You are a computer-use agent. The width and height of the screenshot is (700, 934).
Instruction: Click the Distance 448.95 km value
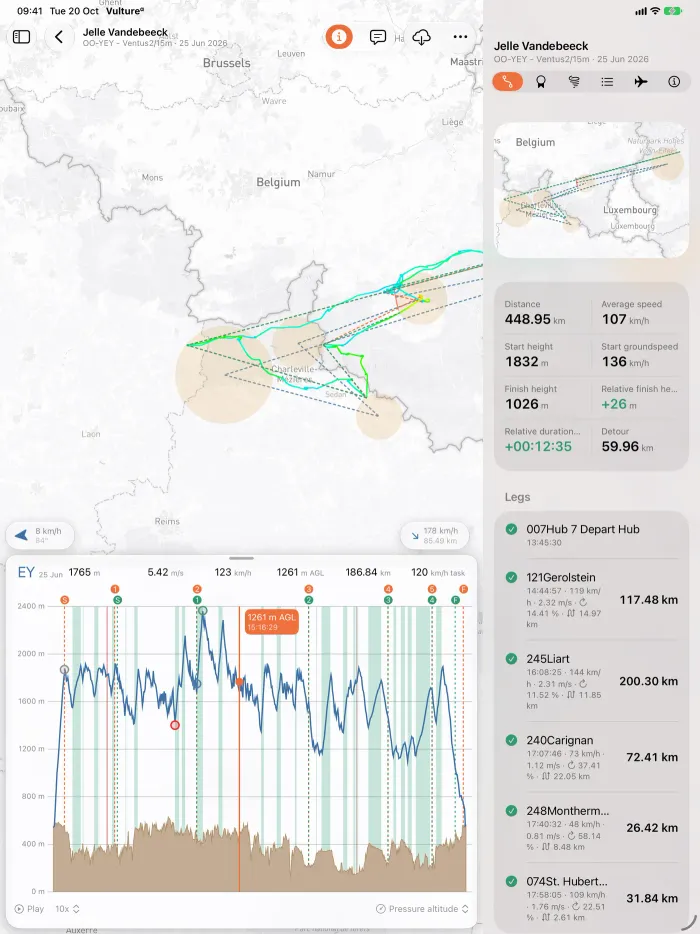534,319
